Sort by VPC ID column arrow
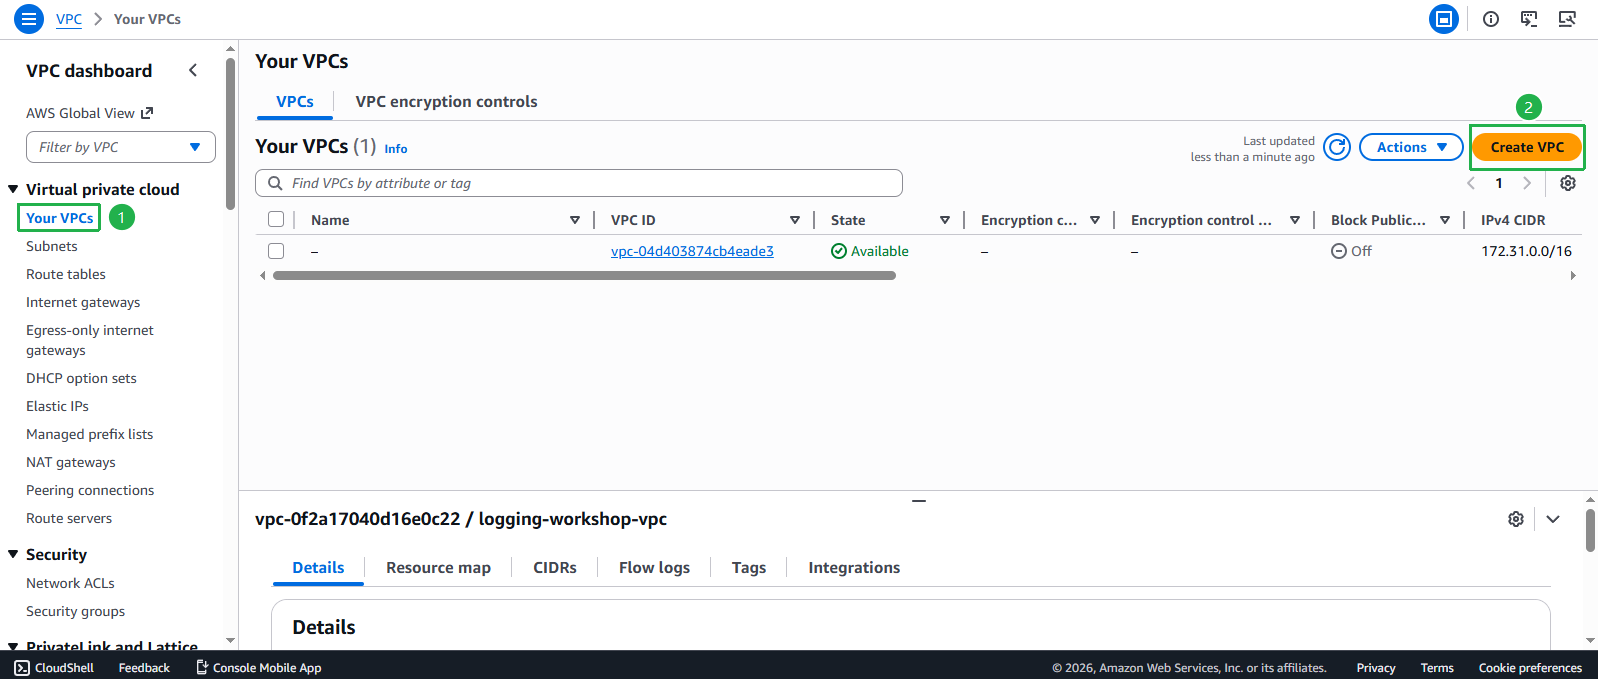The width and height of the screenshot is (1598, 679). tap(795, 220)
